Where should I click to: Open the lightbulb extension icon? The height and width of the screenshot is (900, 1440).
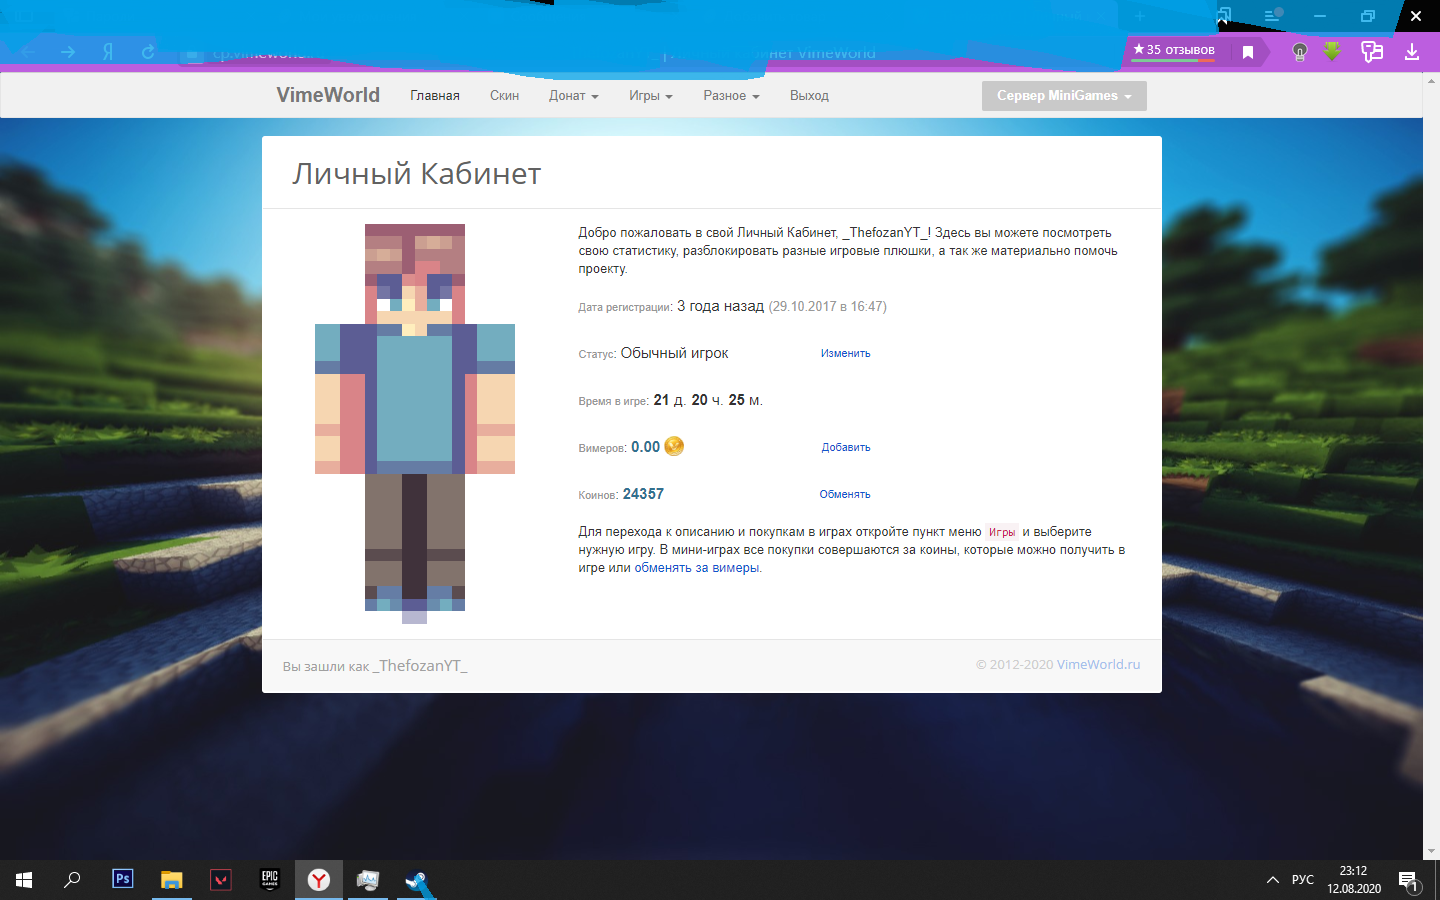click(x=1299, y=52)
